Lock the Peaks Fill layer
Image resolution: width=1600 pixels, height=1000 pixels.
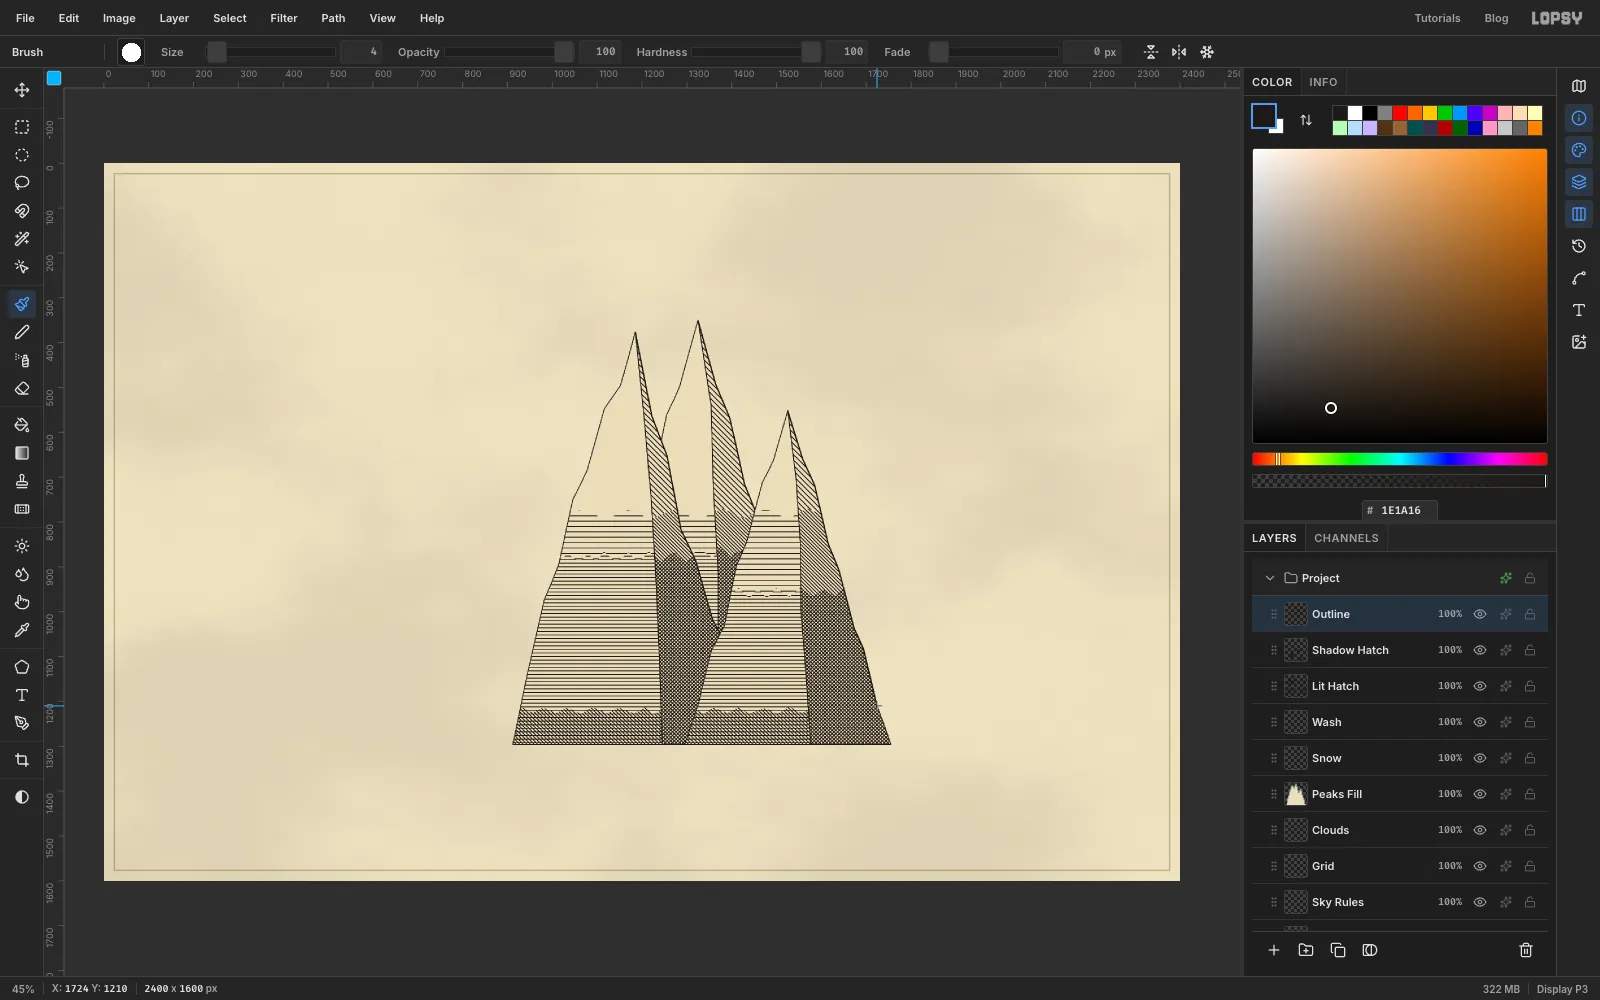(1530, 794)
